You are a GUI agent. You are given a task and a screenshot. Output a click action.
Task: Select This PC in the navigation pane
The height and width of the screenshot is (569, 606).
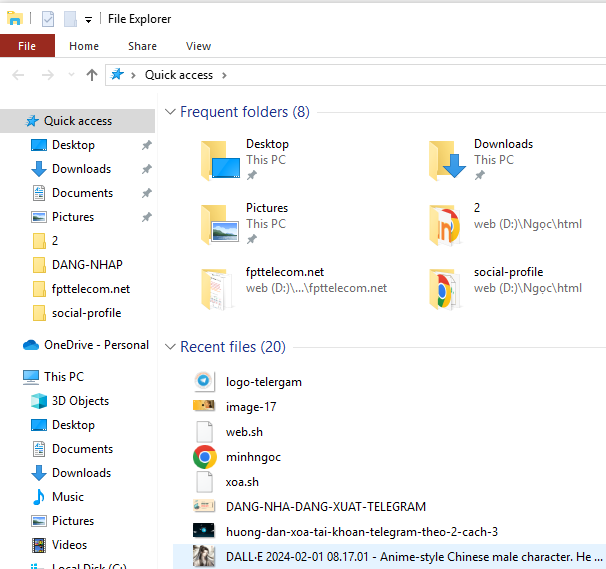(x=64, y=376)
